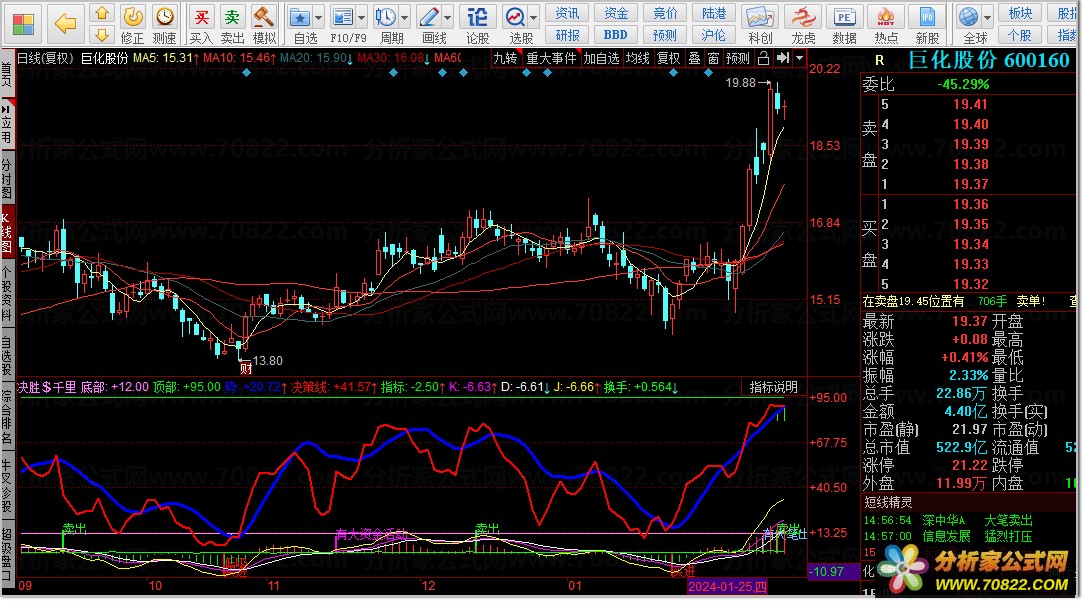Expand the F10/F9 dropdown arrow
Image resolution: width=1085 pixels, height=601 pixels.
point(362,17)
